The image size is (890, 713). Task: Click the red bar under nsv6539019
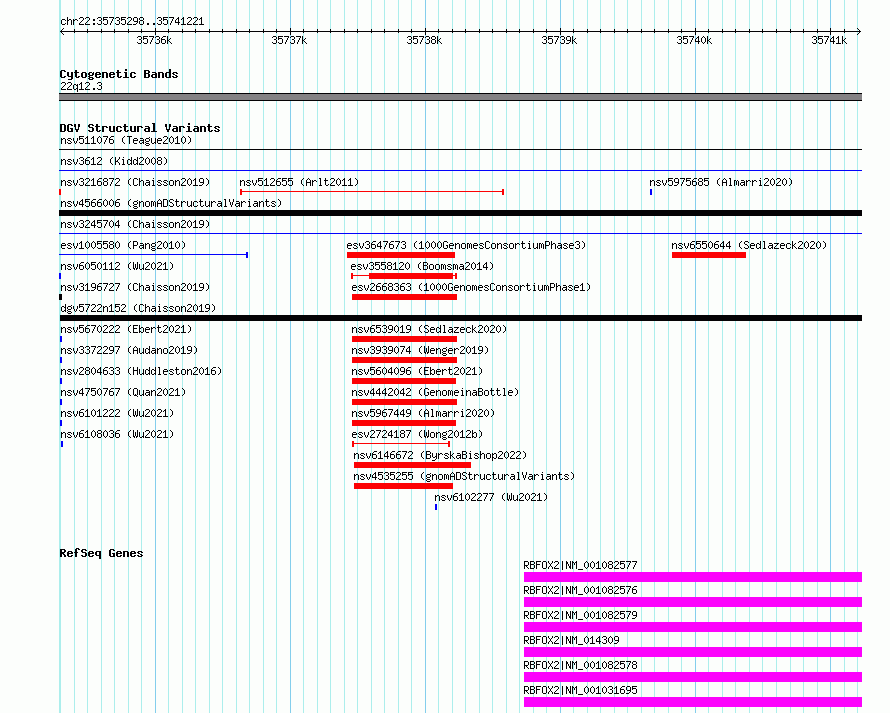[404, 339]
